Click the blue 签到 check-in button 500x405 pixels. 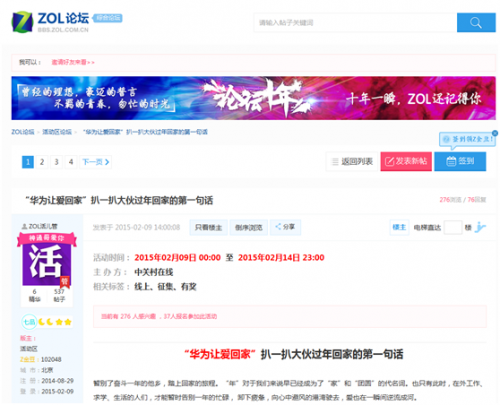coord(460,162)
